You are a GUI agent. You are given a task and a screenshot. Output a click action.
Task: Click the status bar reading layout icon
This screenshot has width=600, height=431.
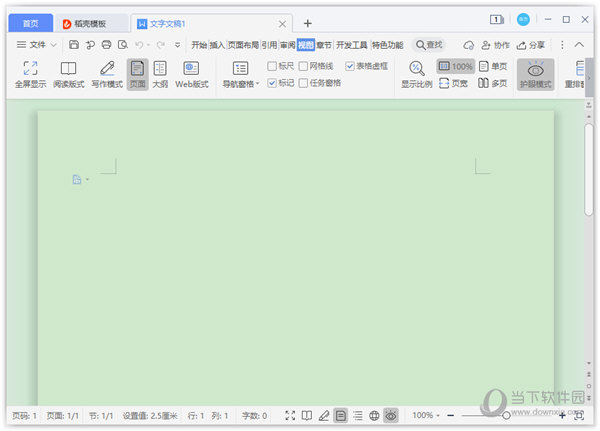[x=307, y=415]
